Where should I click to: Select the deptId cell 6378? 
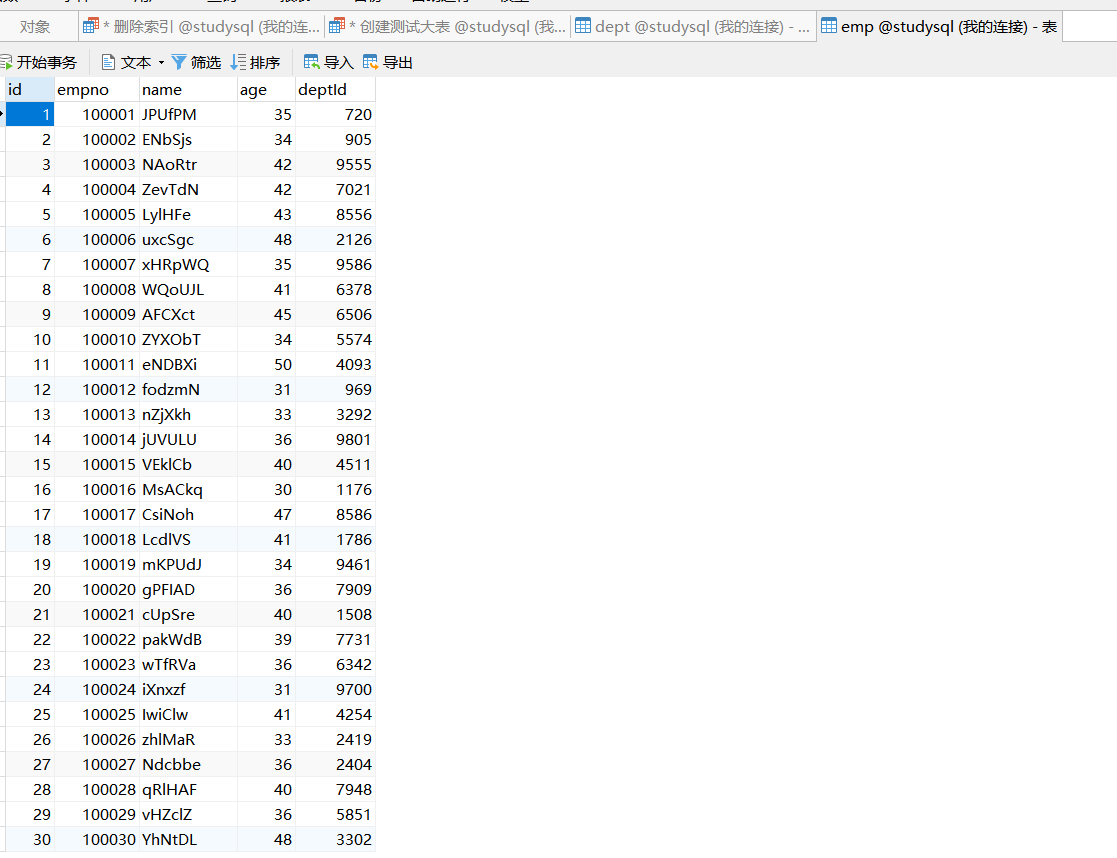(x=335, y=289)
